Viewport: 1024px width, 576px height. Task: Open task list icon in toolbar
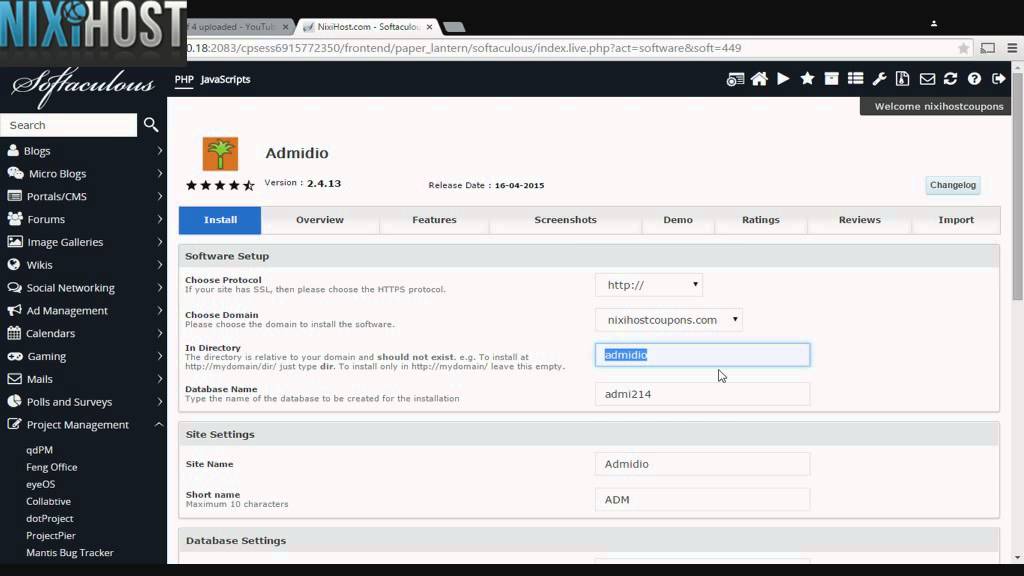[x=856, y=79]
